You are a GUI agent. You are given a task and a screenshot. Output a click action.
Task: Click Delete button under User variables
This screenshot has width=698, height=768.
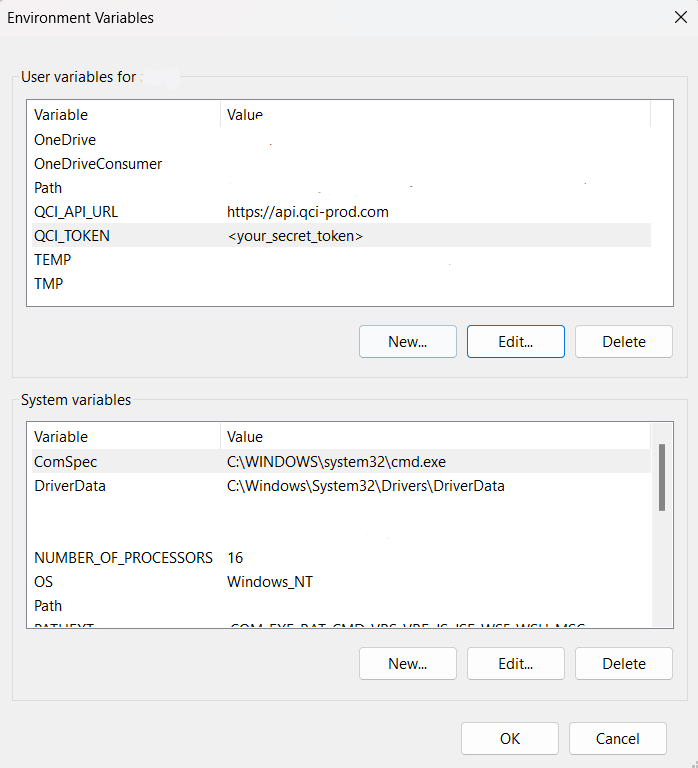click(624, 341)
